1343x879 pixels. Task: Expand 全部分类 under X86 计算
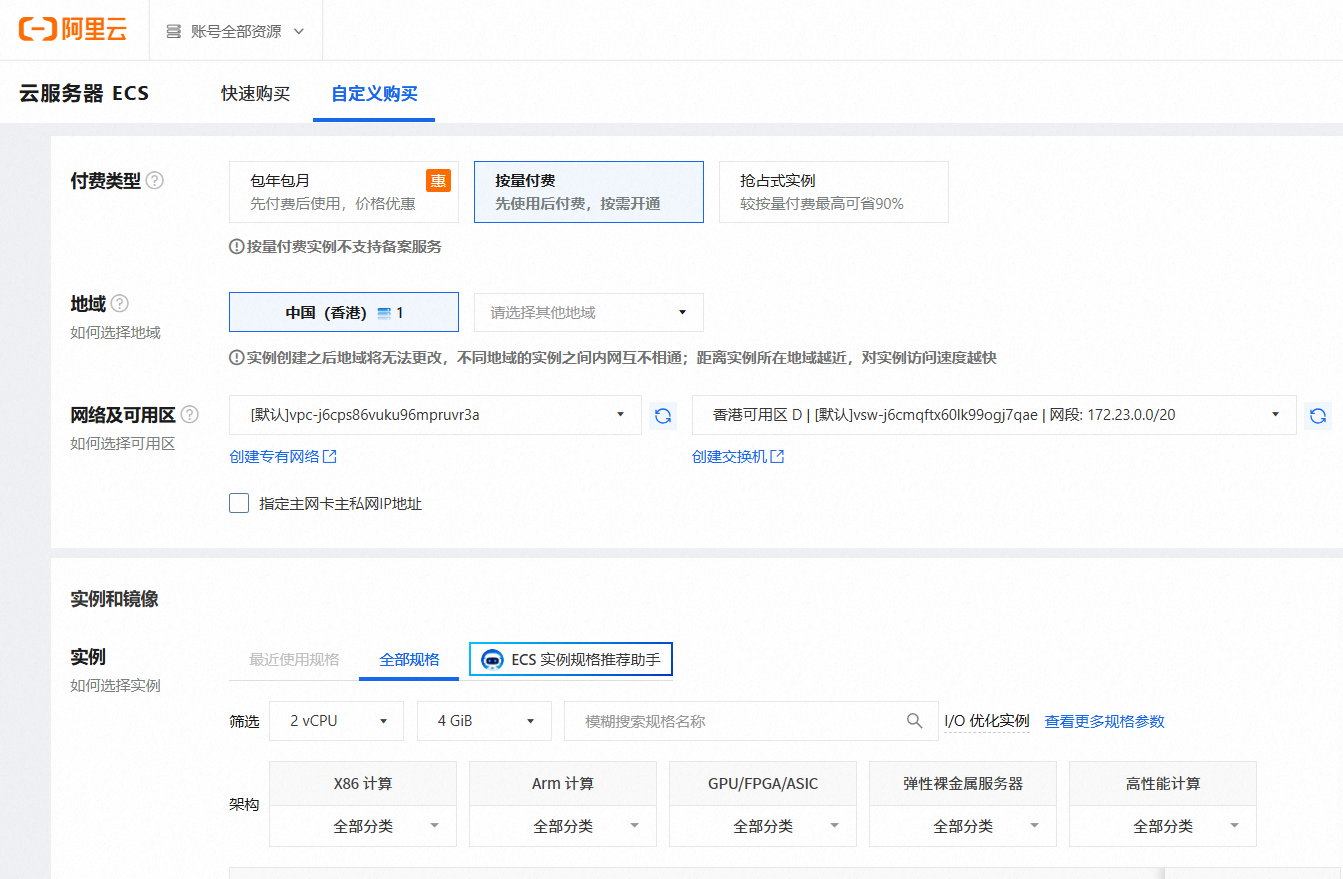coord(363,826)
